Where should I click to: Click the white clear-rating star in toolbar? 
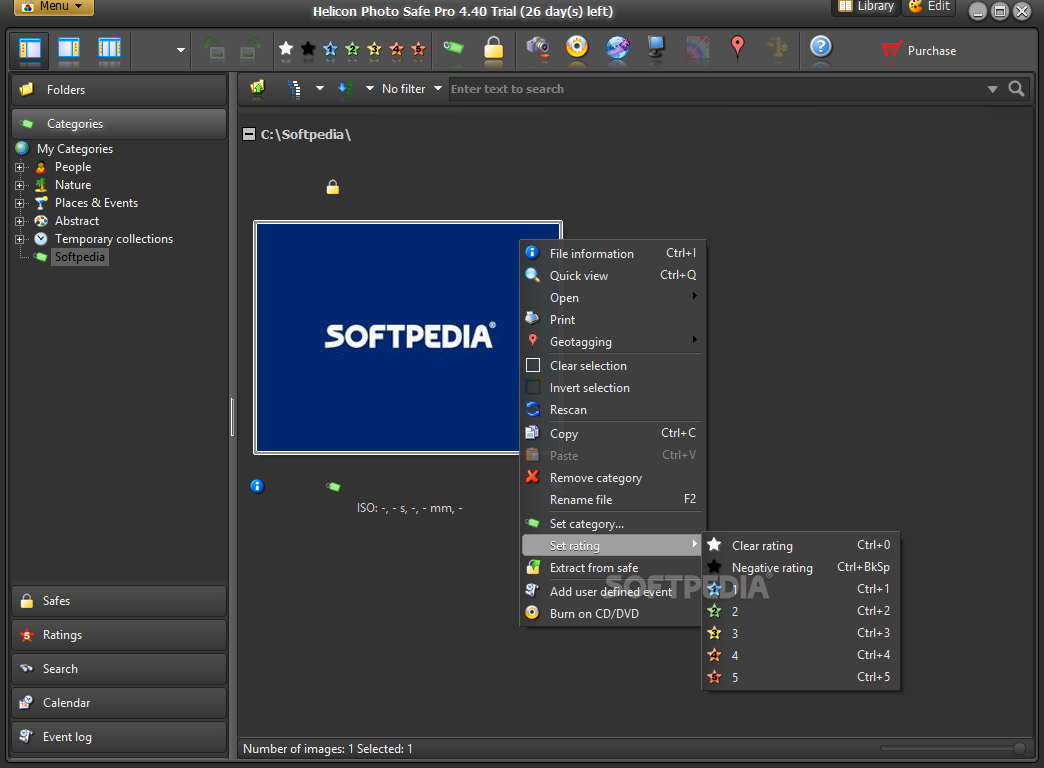[286, 49]
